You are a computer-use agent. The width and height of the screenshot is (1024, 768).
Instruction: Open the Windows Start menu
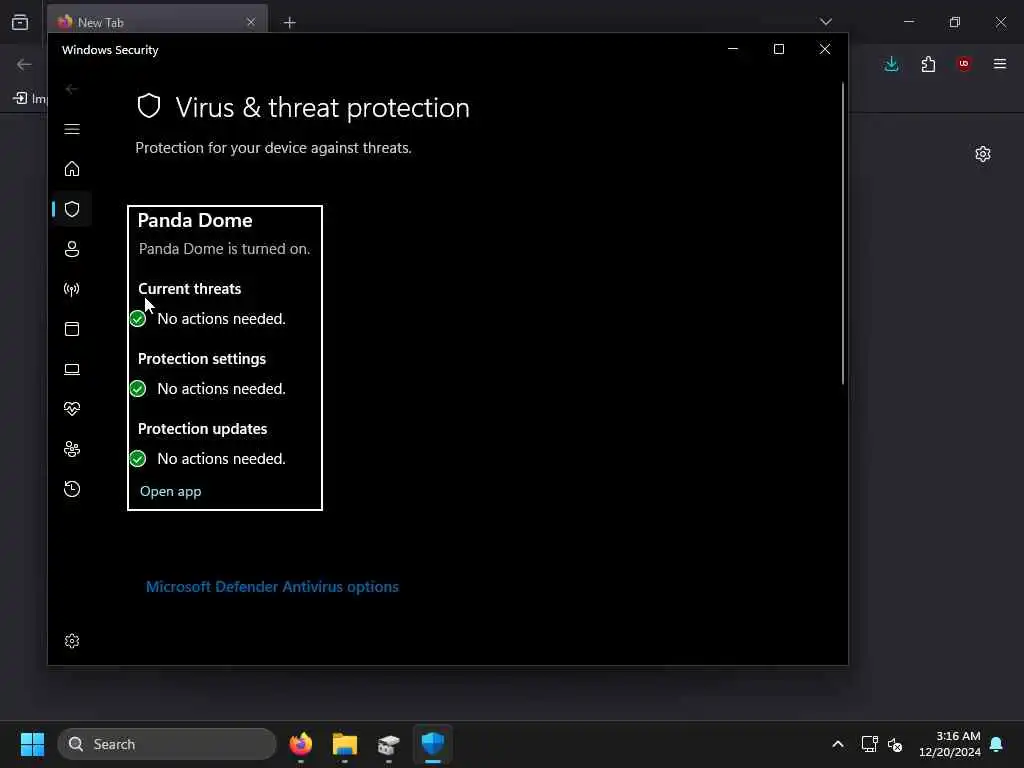32,744
